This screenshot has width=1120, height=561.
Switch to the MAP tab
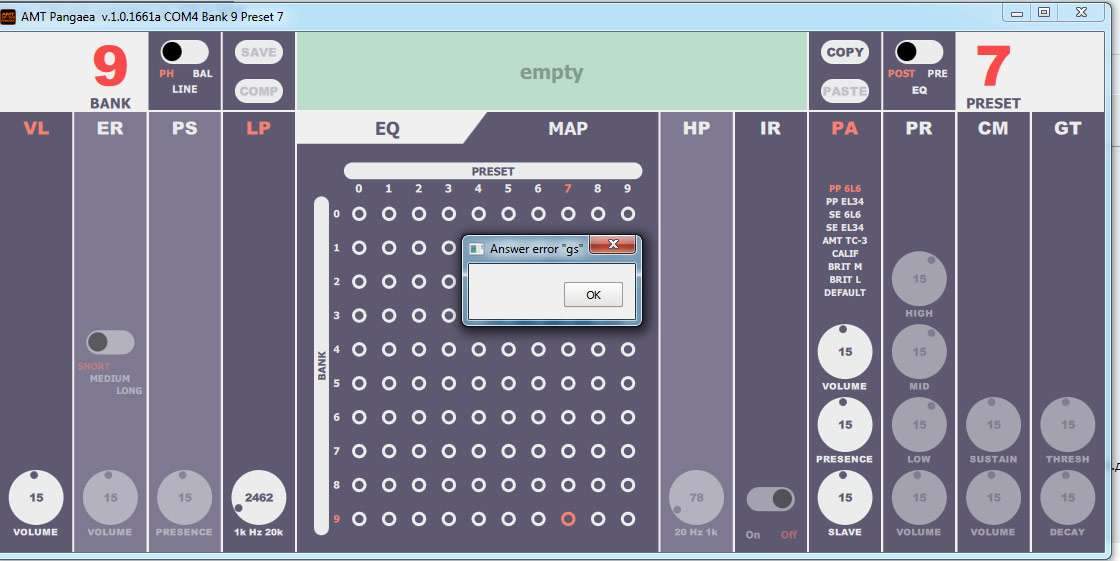pyautogui.click(x=568, y=129)
